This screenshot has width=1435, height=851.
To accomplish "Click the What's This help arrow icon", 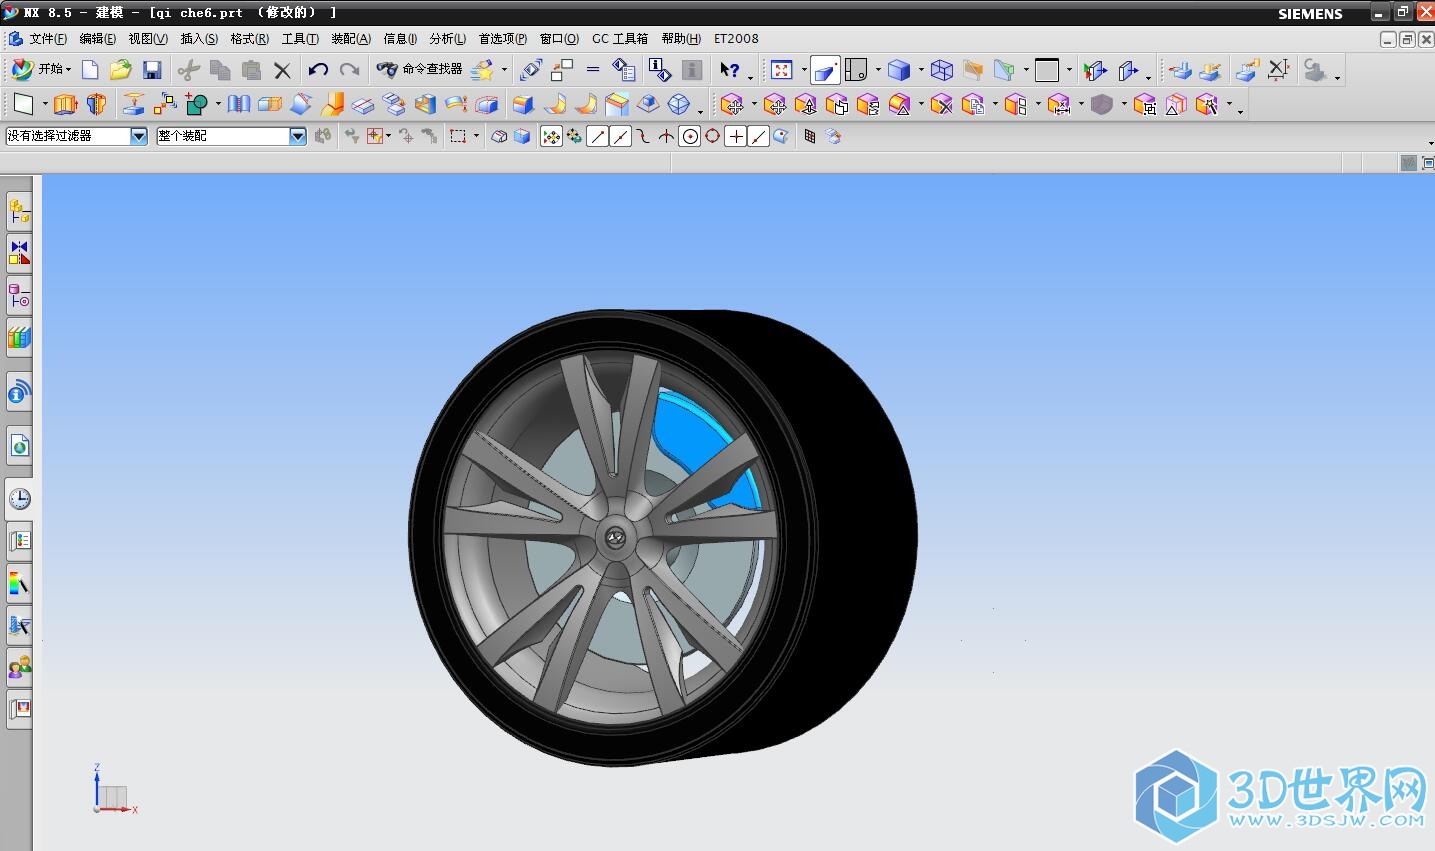I will [729, 69].
